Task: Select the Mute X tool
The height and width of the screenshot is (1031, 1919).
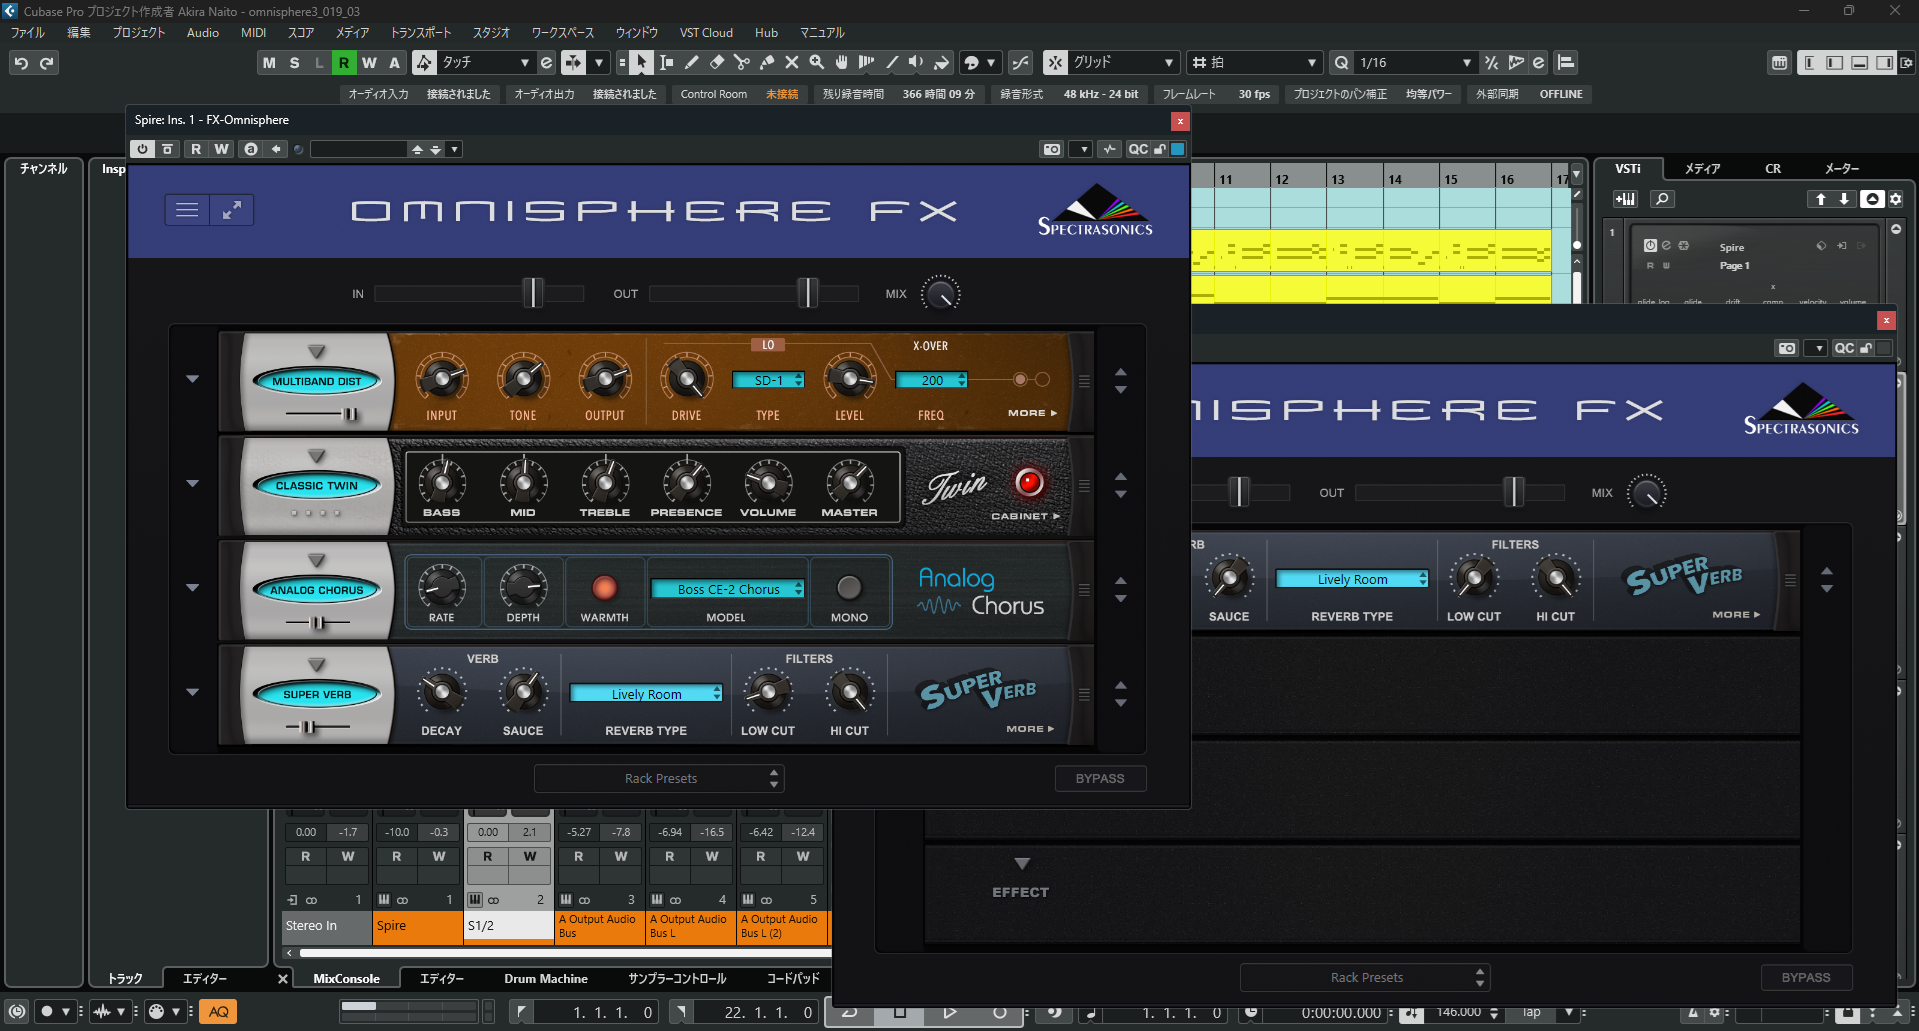Action: [x=792, y=63]
